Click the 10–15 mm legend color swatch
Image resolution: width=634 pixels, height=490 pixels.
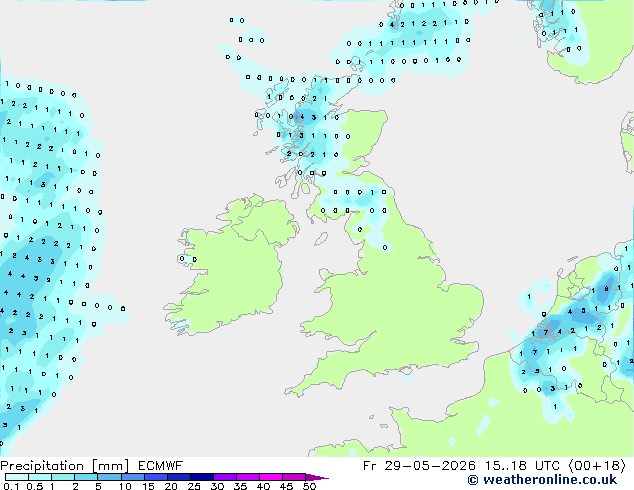coord(132,477)
